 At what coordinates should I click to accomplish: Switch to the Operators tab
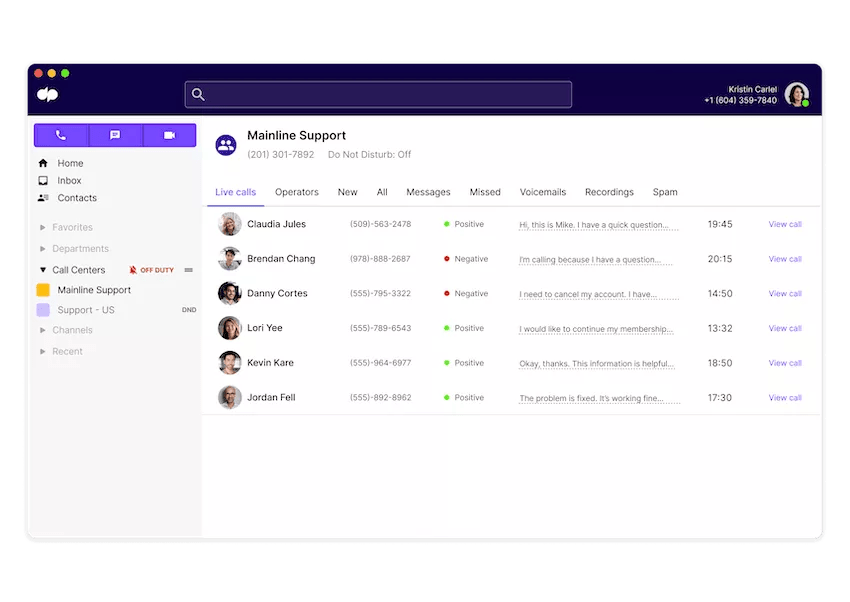coord(297,192)
